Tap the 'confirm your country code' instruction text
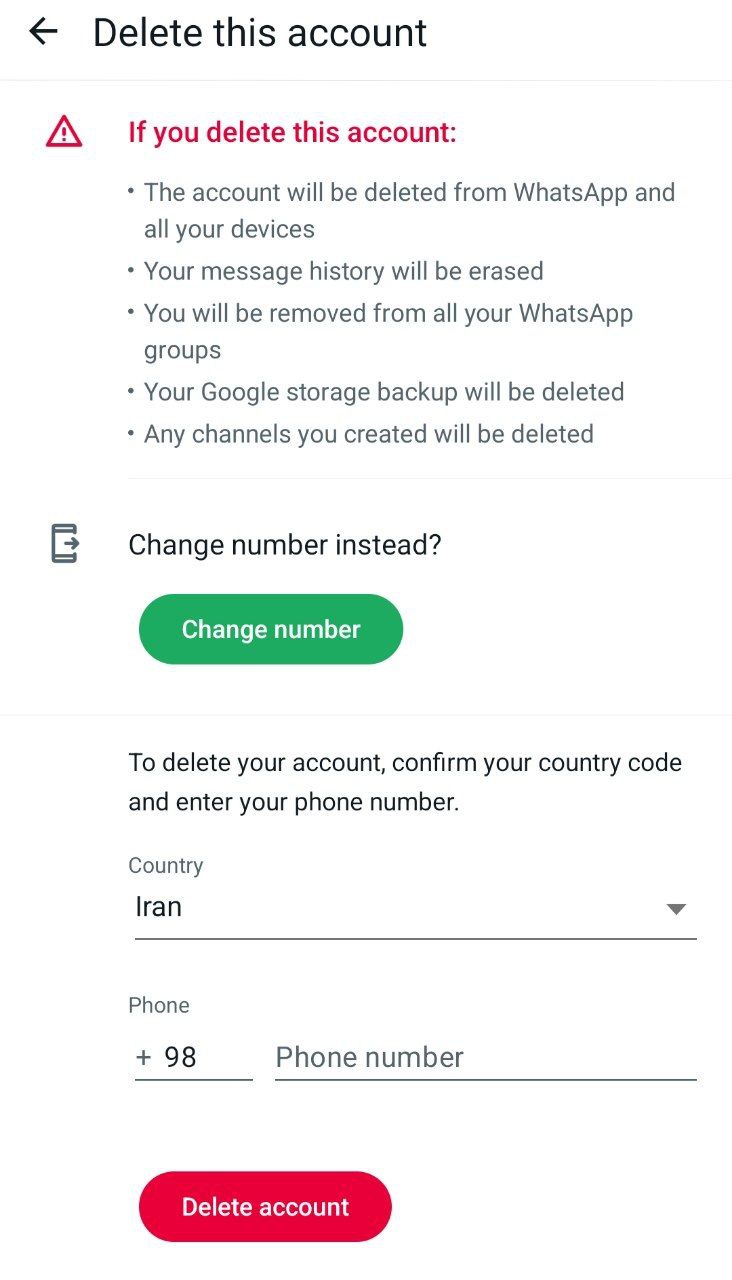This screenshot has height=1280, width=732. (405, 782)
